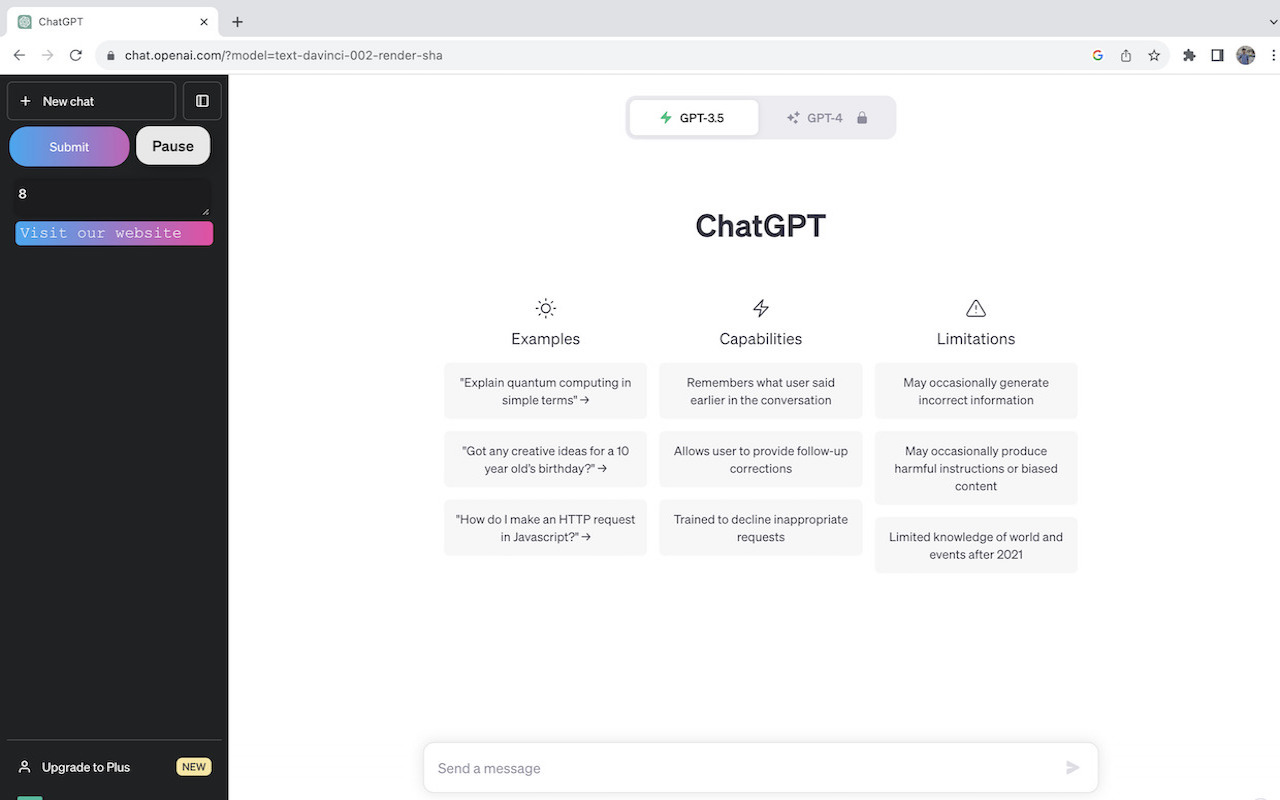Select the GPT-3.5 model
Viewport: 1280px width, 800px height.
[693, 117]
